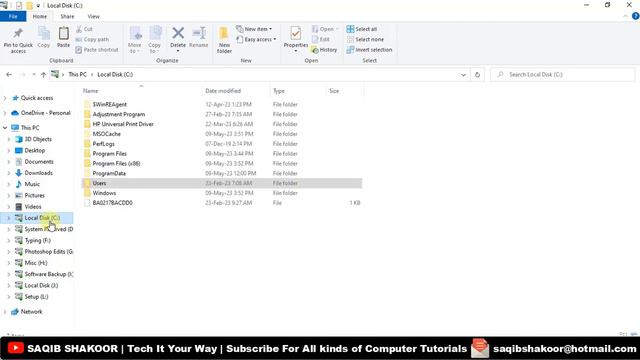Click Pin to Quick access icon
Viewport: 640px width, 360px height.
tap(18, 33)
